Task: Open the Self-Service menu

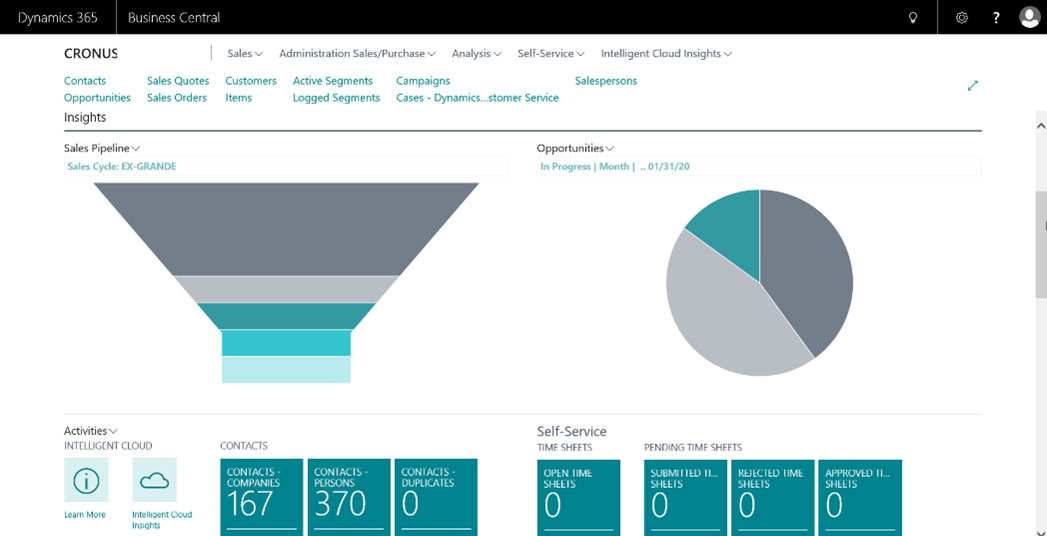Action: click(551, 54)
